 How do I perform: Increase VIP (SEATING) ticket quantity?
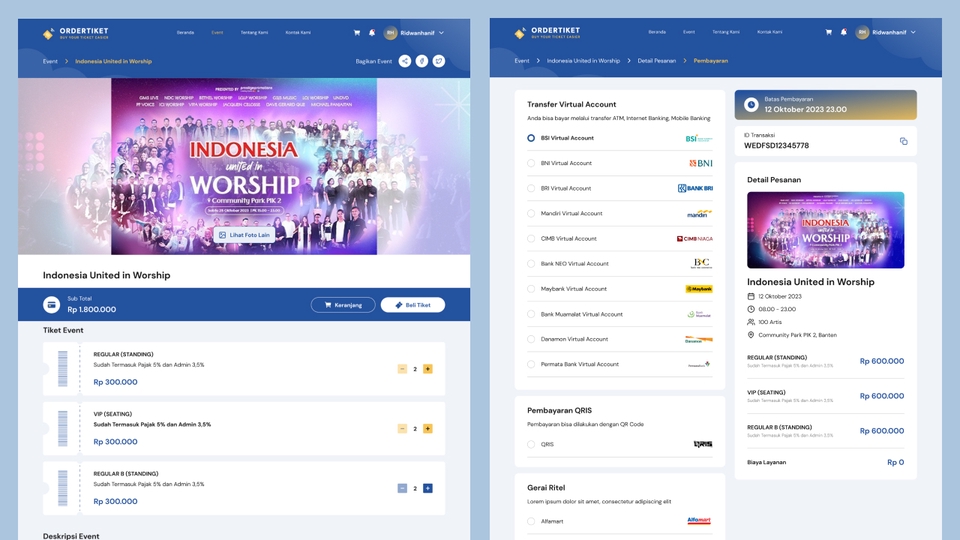[427, 429]
